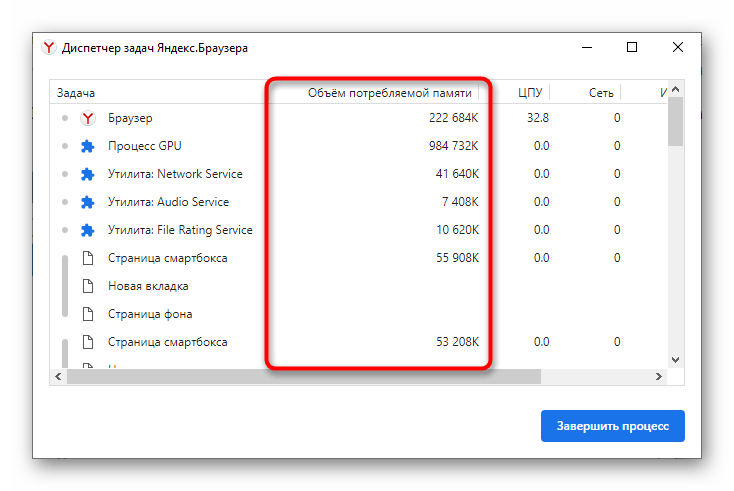Click page icon of 55 908K Страница смартбокса
This screenshot has height=491, width=734.
click(x=88, y=258)
